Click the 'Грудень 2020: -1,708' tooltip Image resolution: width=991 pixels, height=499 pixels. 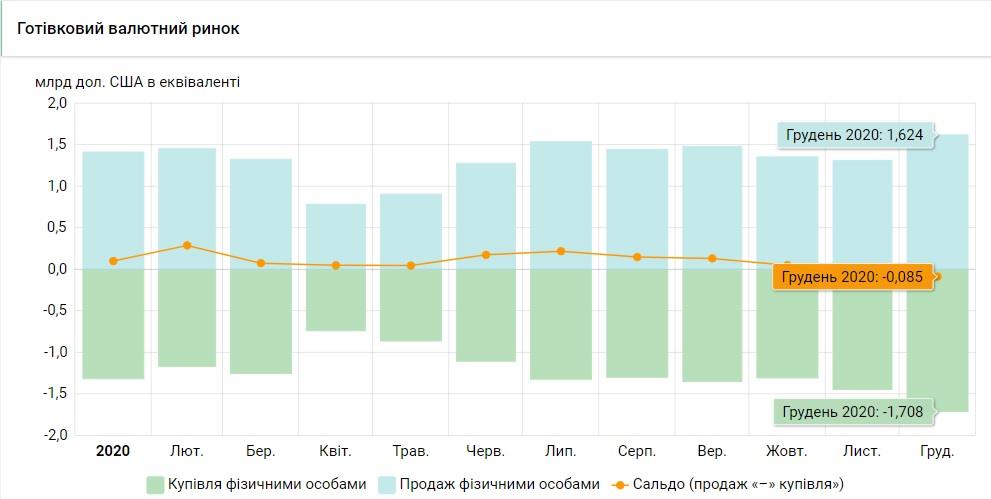853,411
